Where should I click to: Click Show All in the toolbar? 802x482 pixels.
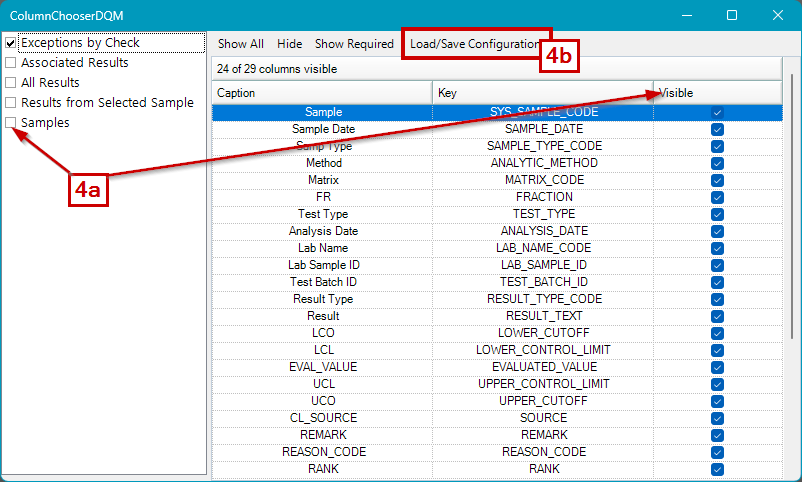pos(240,44)
